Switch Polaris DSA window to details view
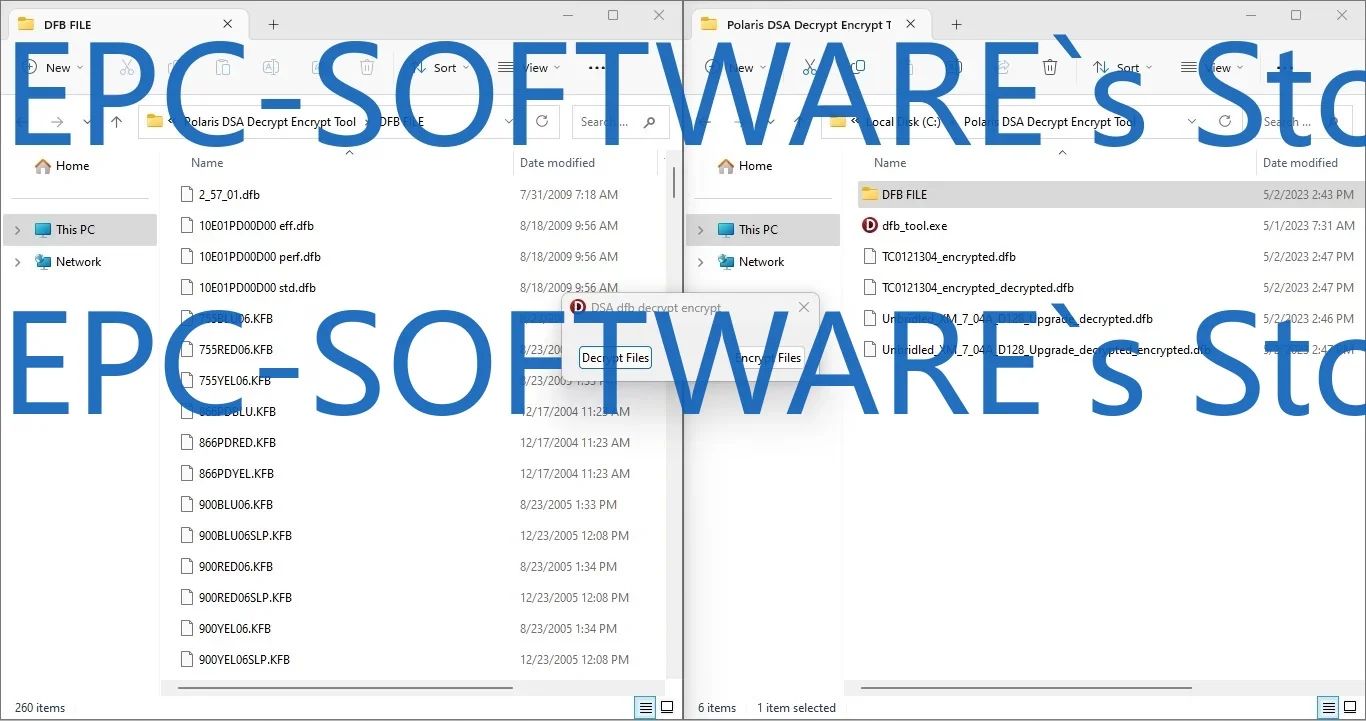The image size is (1366, 721). pyautogui.click(x=1329, y=707)
